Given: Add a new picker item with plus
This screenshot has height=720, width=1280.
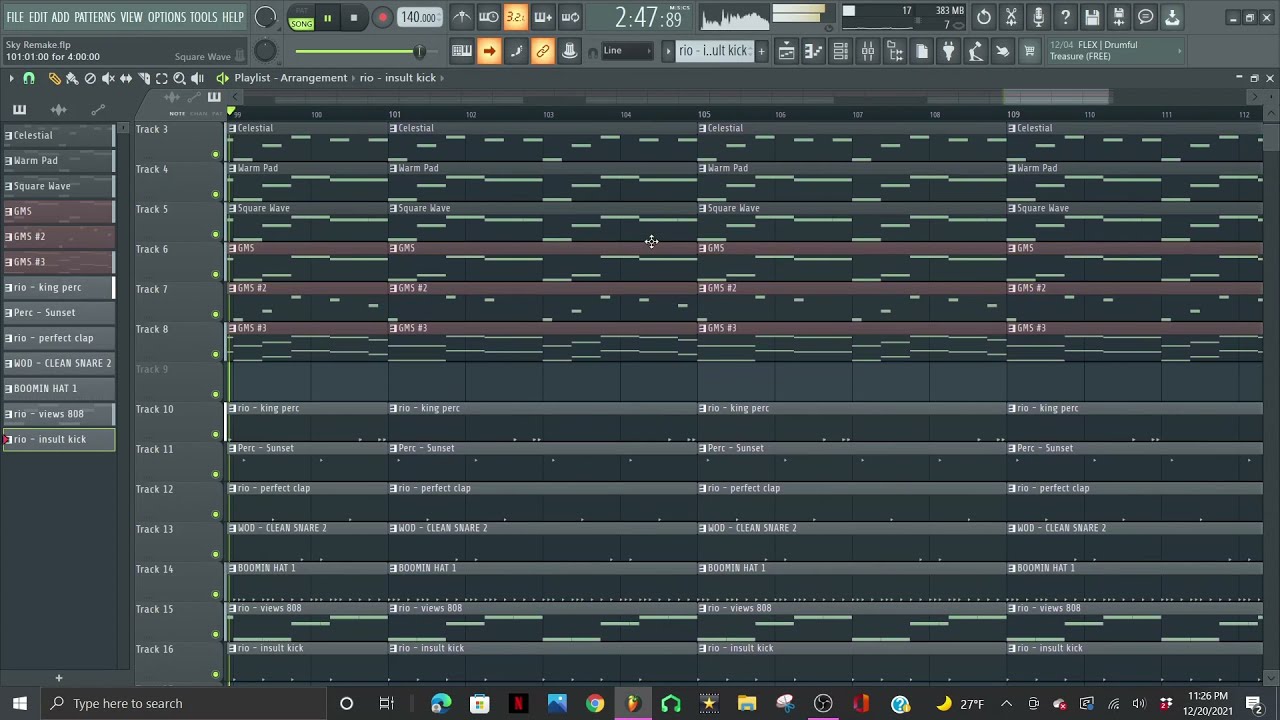Looking at the screenshot, I should [58, 678].
